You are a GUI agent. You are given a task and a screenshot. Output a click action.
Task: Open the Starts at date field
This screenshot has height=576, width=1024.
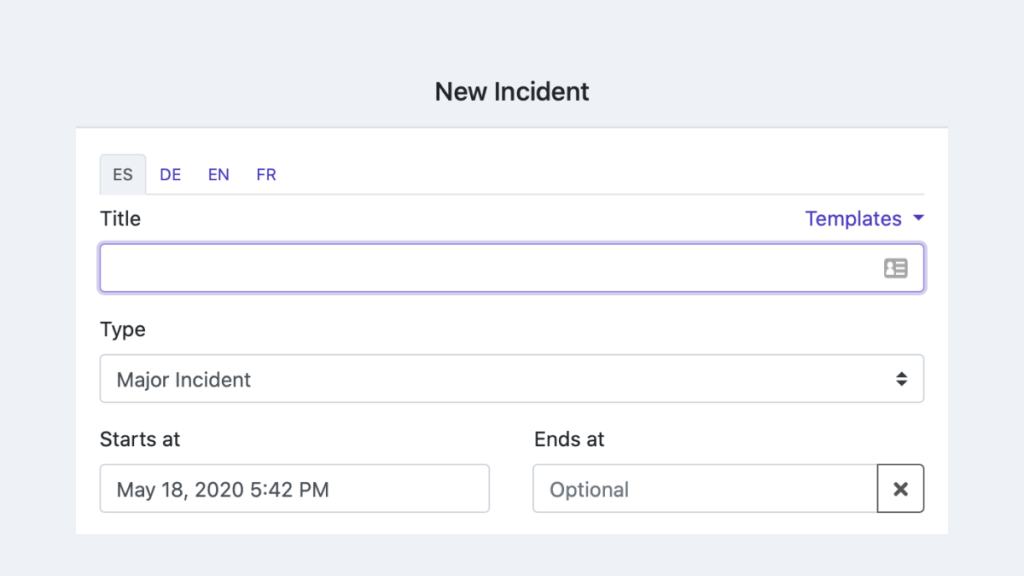(295, 488)
